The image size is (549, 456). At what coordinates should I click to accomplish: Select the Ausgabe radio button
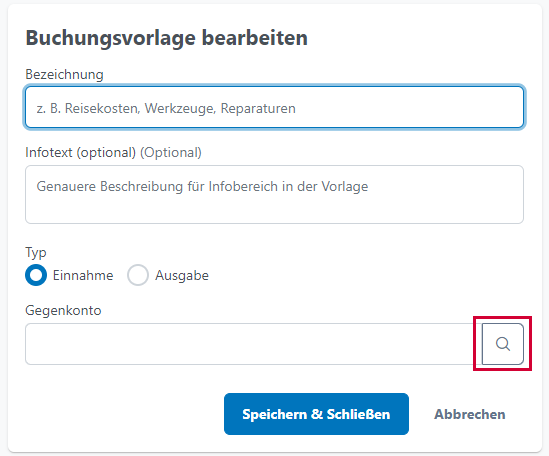click(x=138, y=275)
